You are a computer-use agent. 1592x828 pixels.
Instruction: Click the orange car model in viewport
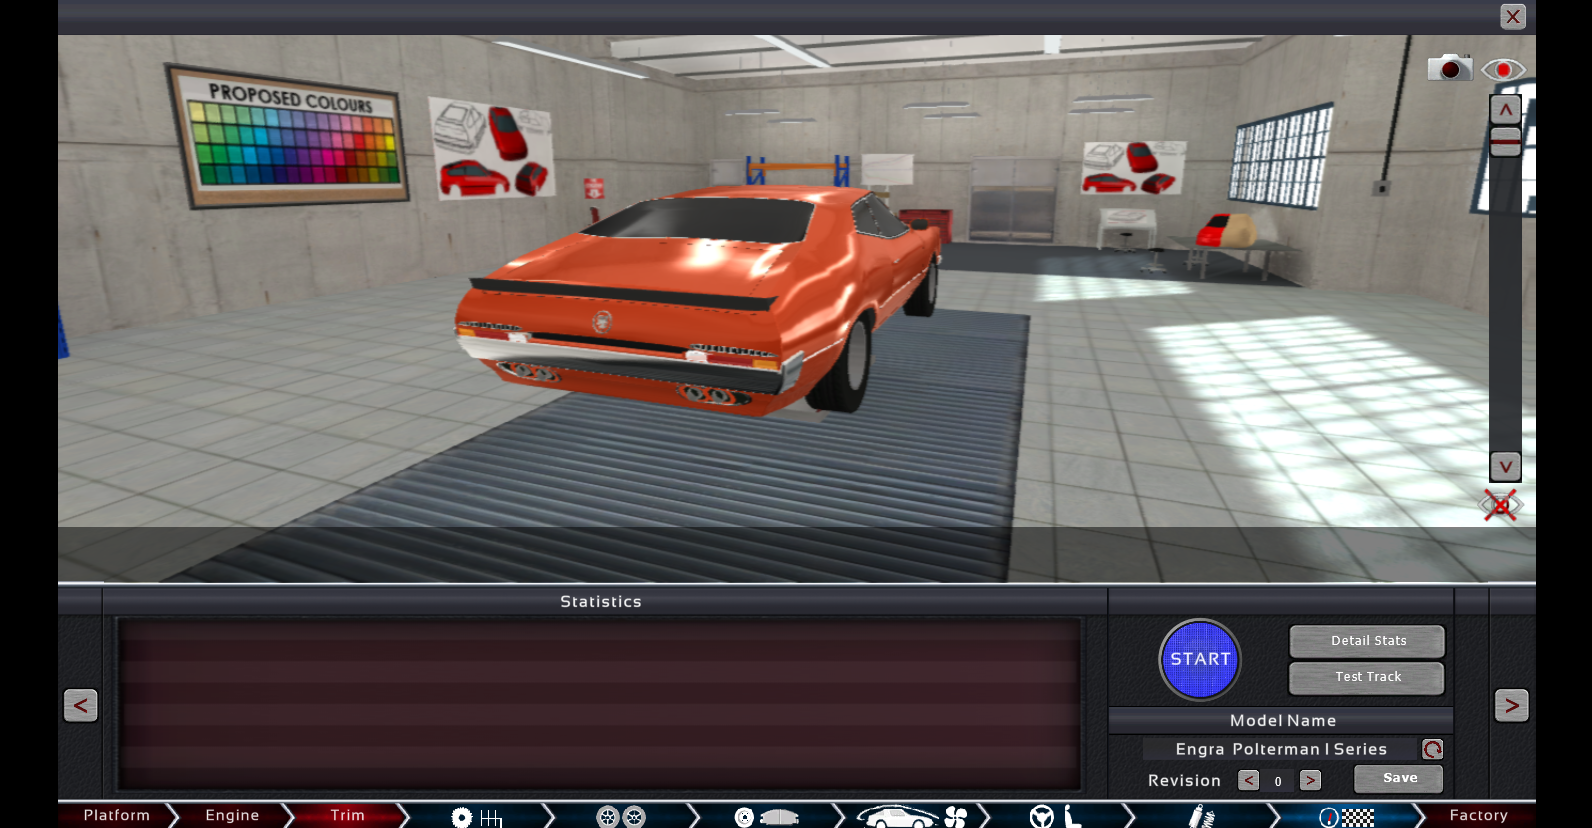(700, 300)
